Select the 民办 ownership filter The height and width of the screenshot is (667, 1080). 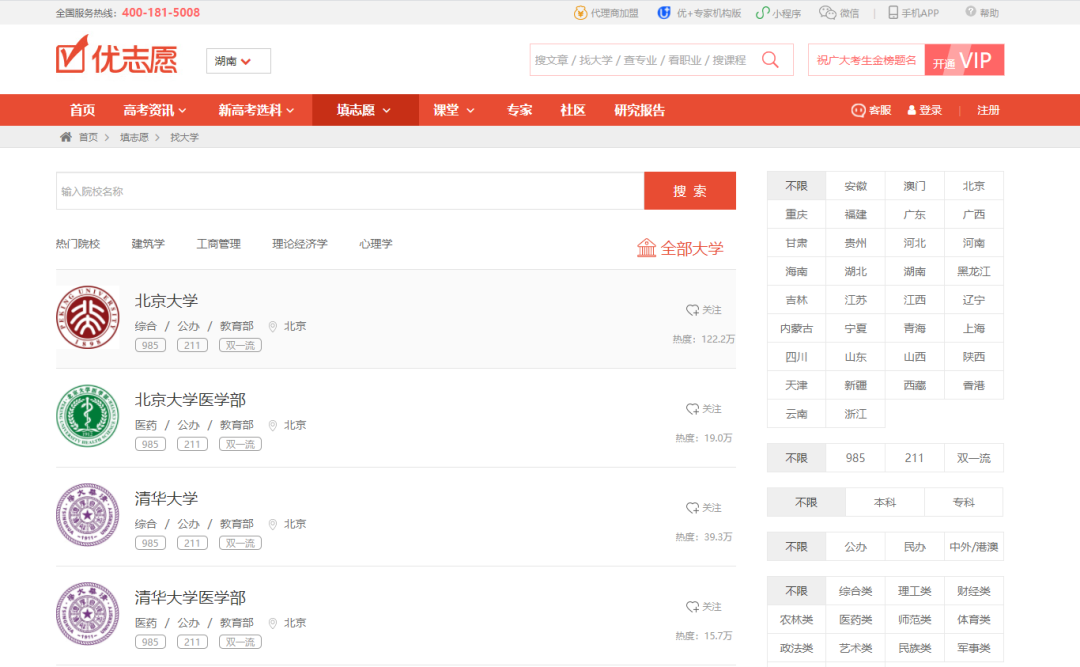coord(915,547)
